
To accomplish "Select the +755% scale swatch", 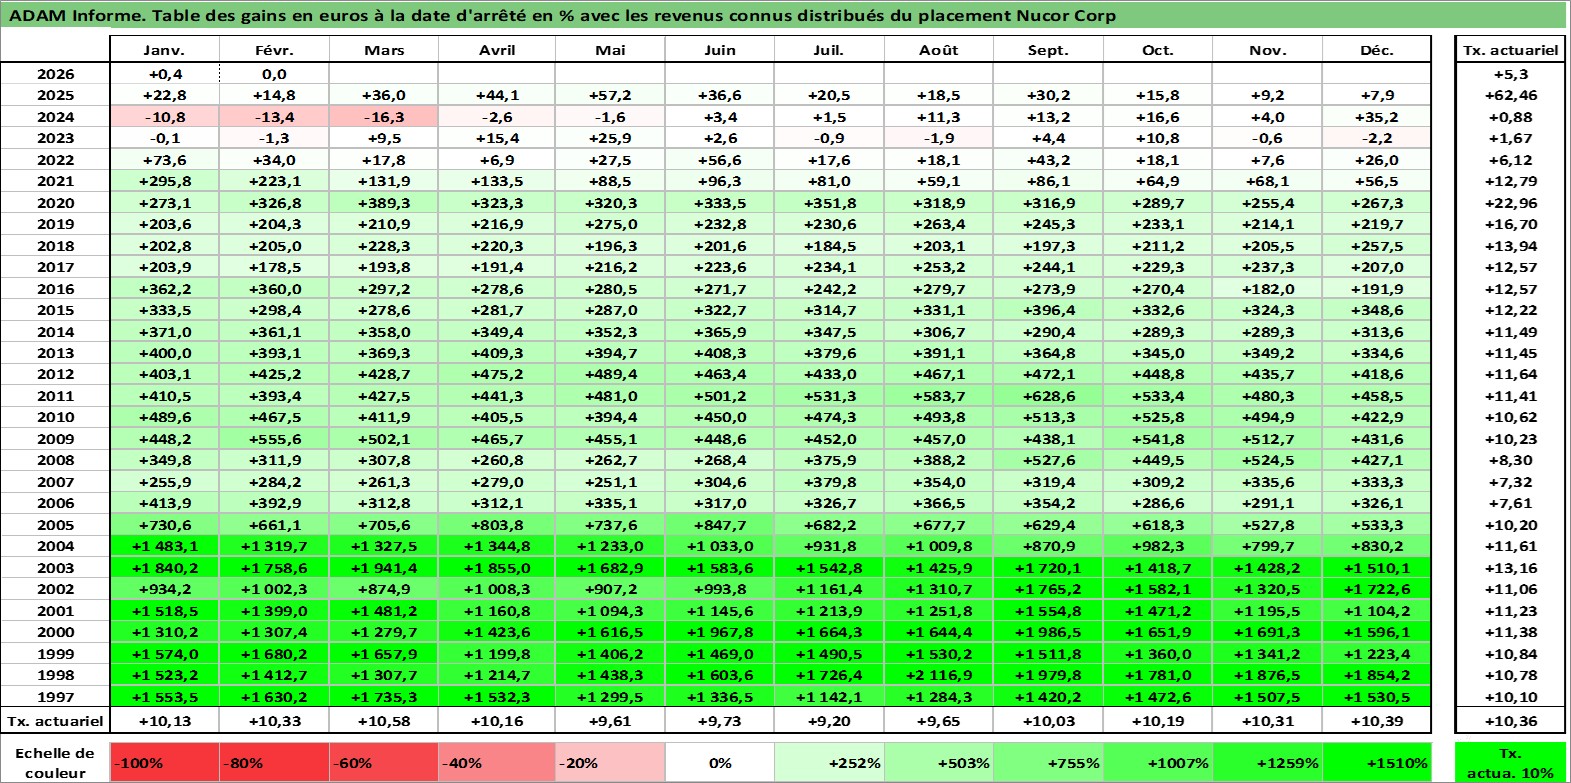I will point(1048,762).
